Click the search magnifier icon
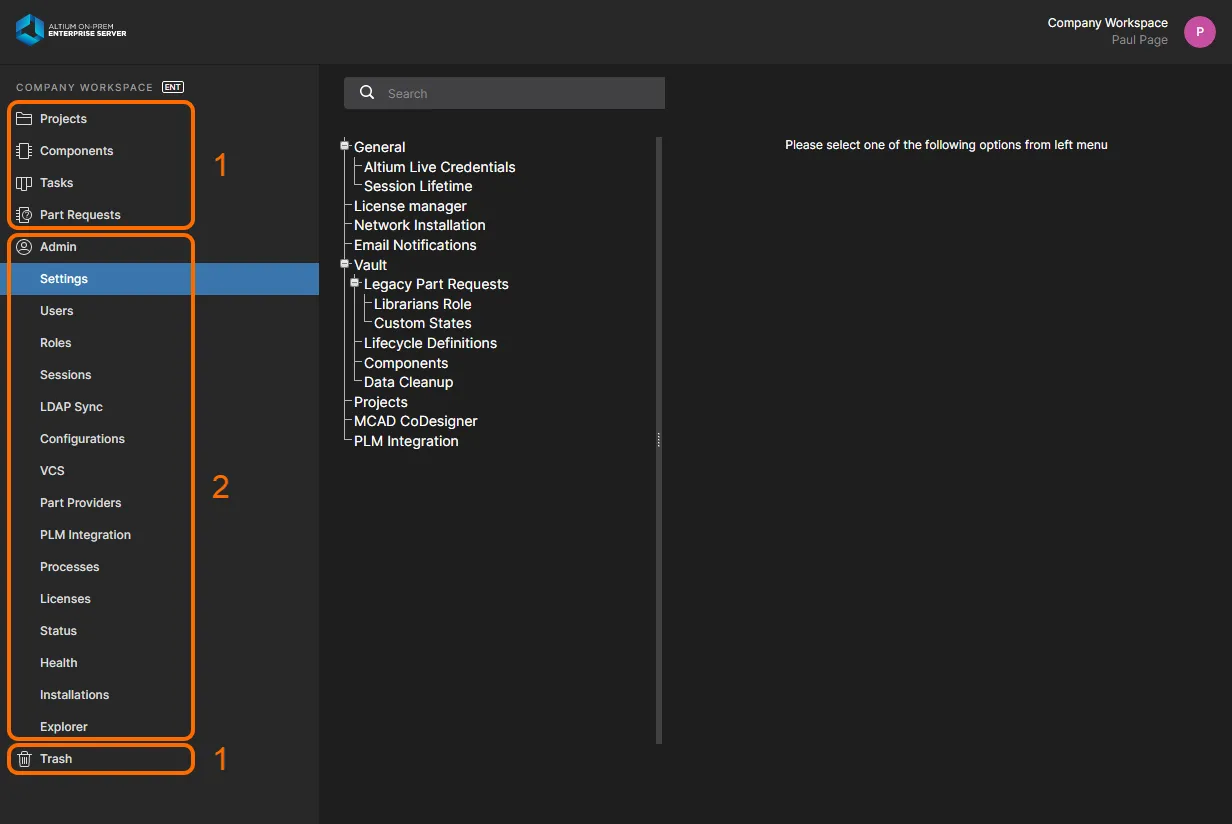The width and height of the screenshot is (1232, 824). coord(367,93)
